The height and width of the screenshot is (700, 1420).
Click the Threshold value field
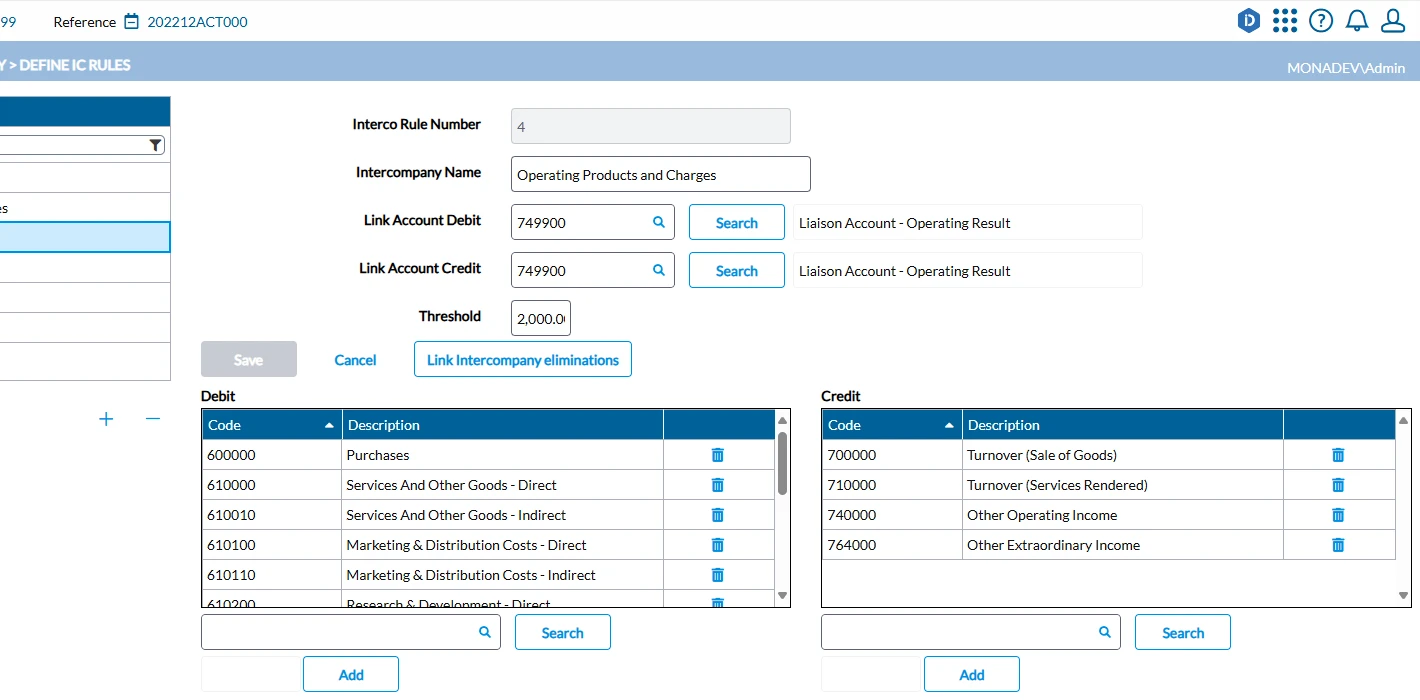[541, 318]
